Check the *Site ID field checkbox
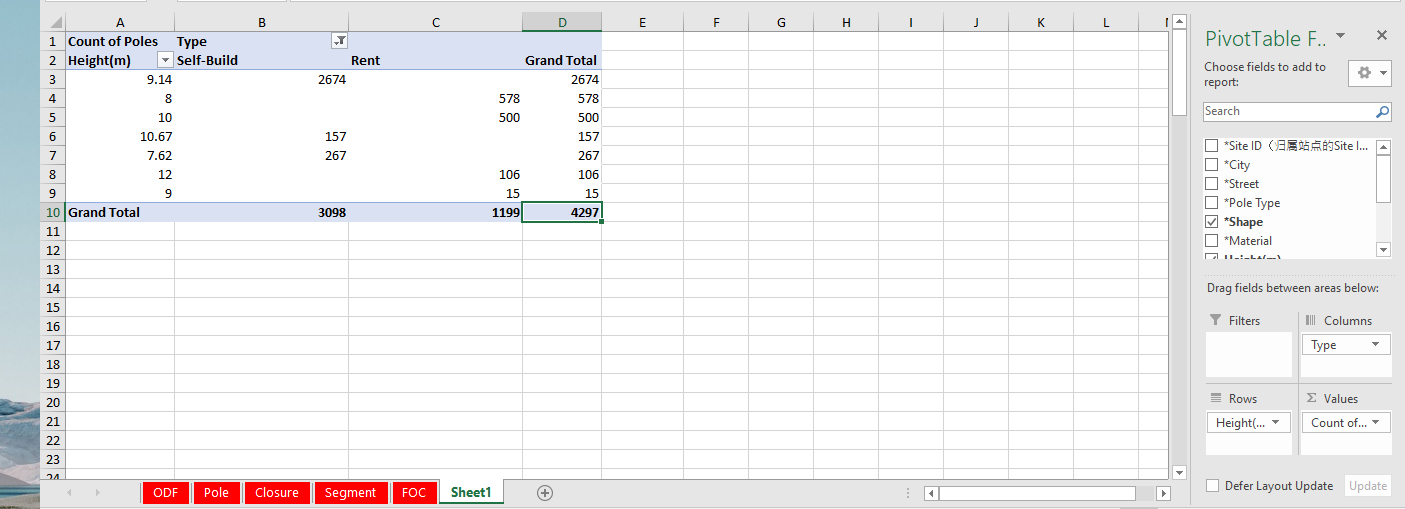 (1212, 146)
